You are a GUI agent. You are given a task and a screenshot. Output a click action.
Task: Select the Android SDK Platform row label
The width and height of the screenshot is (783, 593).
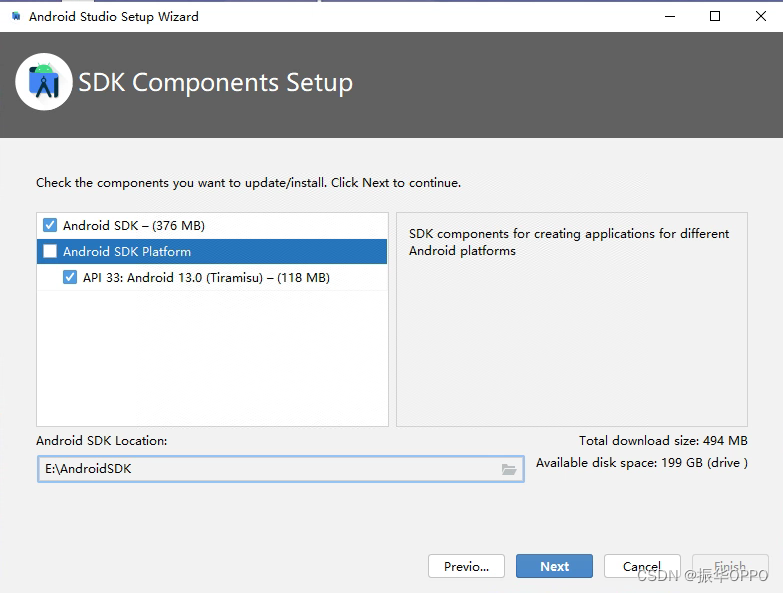coord(127,252)
